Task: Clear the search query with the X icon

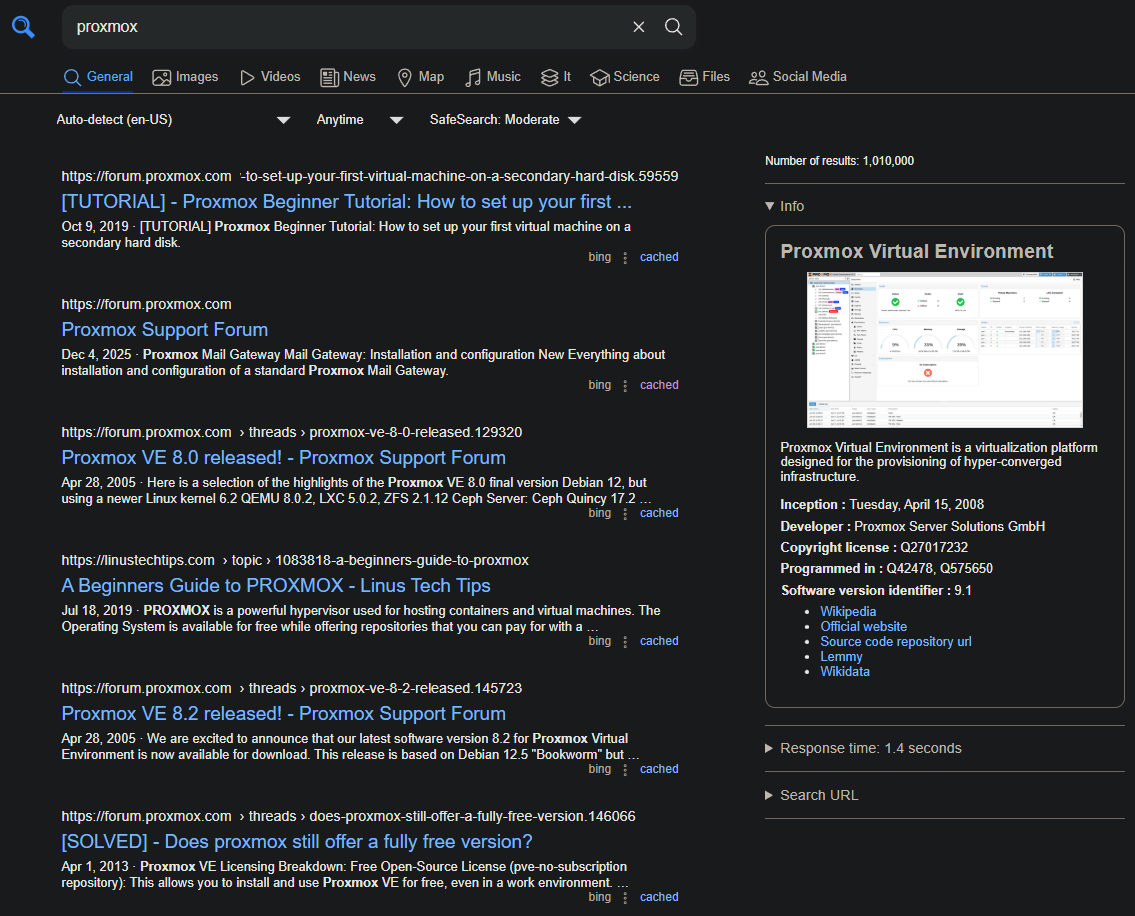Action: coord(638,27)
